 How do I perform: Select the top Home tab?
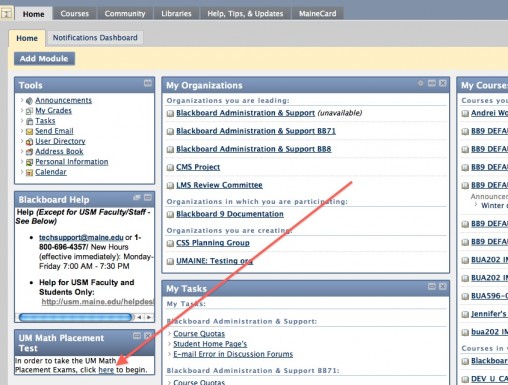(33, 14)
